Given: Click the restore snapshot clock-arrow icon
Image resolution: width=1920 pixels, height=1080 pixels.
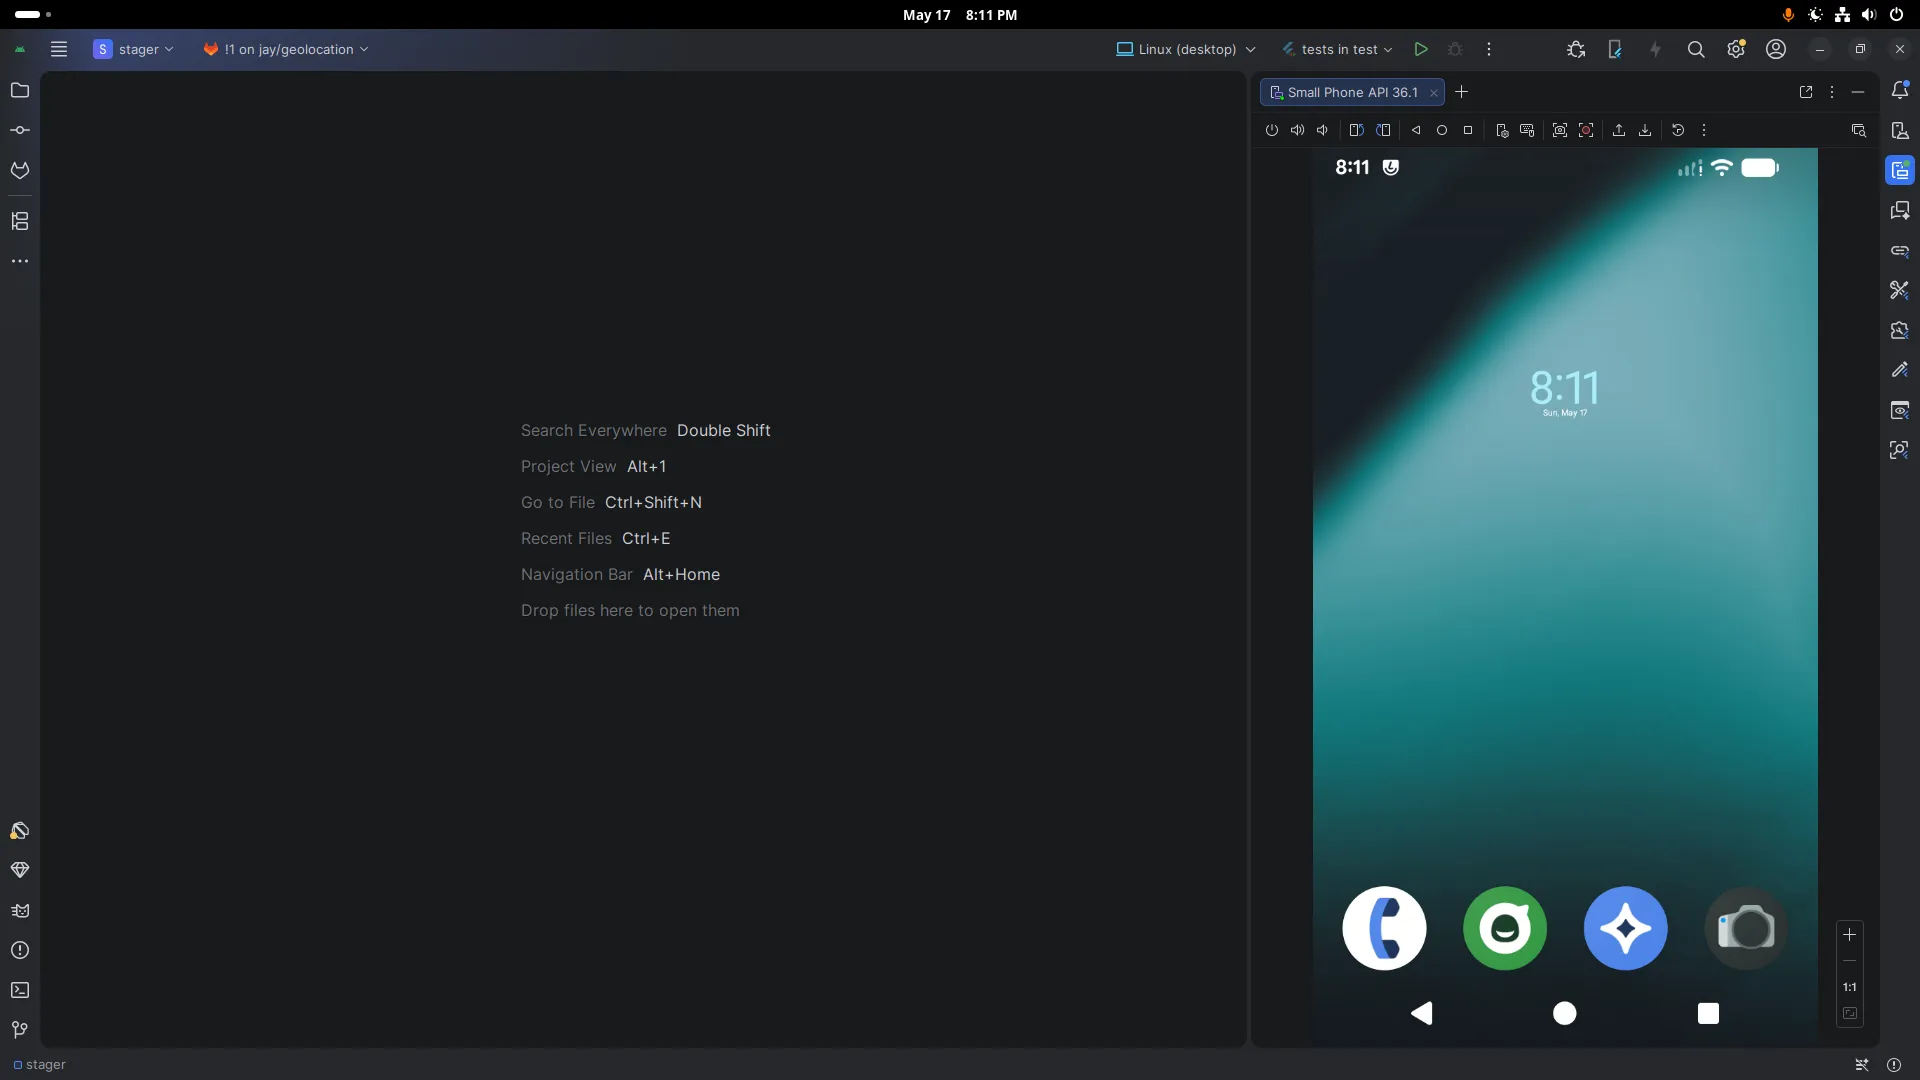Looking at the screenshot, I should 1678,130.
